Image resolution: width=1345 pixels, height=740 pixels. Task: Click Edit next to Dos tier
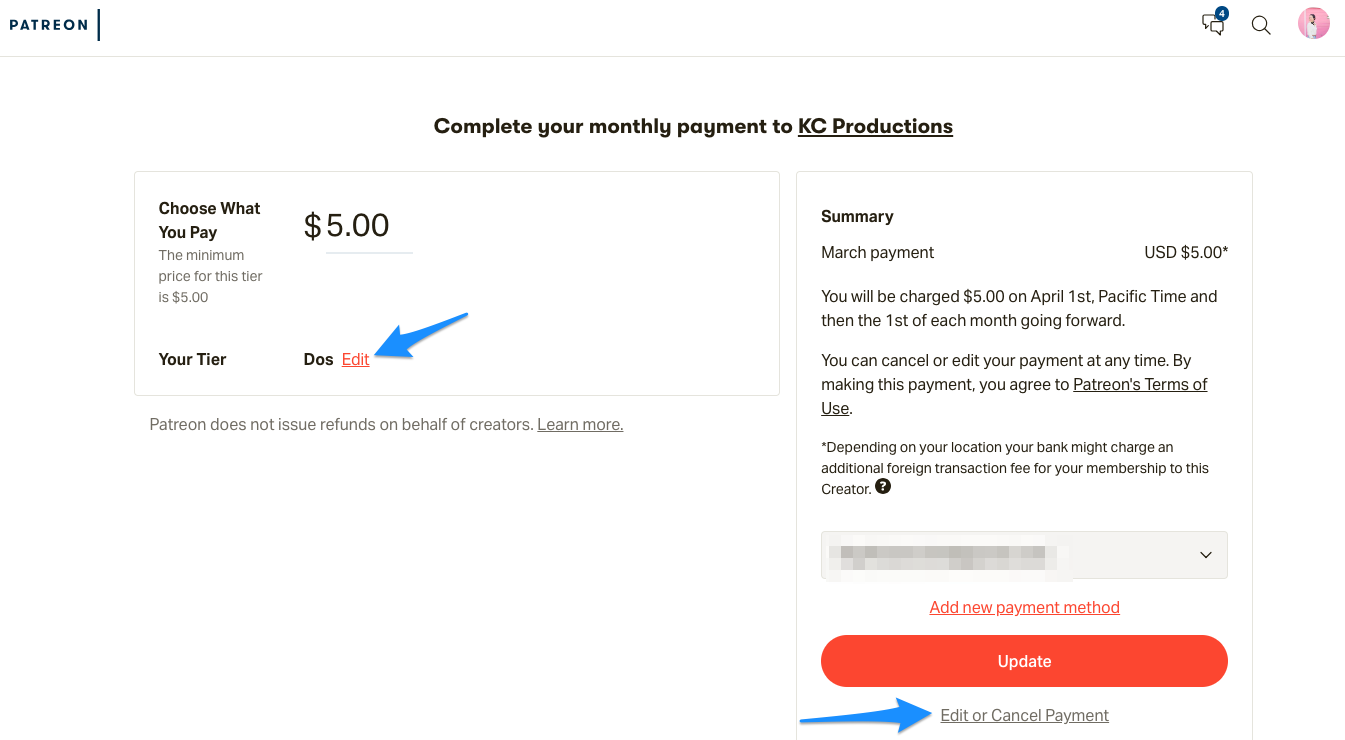coord(355,360)
